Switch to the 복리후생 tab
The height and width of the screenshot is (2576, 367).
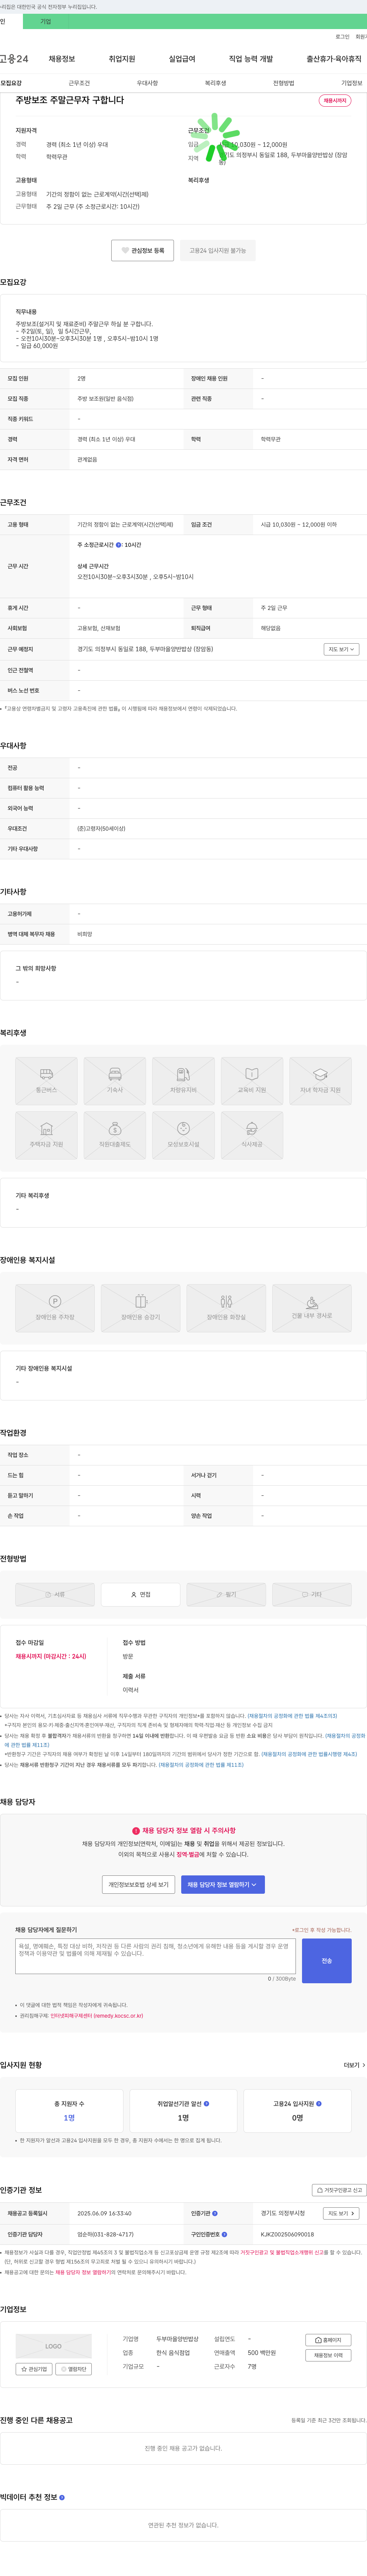coord(215,83)
